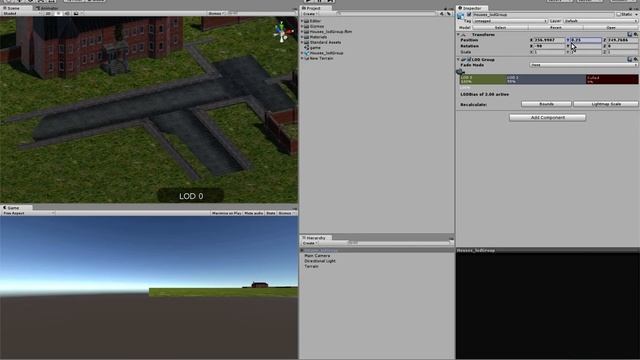Screen dimensions: 640x360
Task: Toggle the object active checkbox
Action: [469, 14]
